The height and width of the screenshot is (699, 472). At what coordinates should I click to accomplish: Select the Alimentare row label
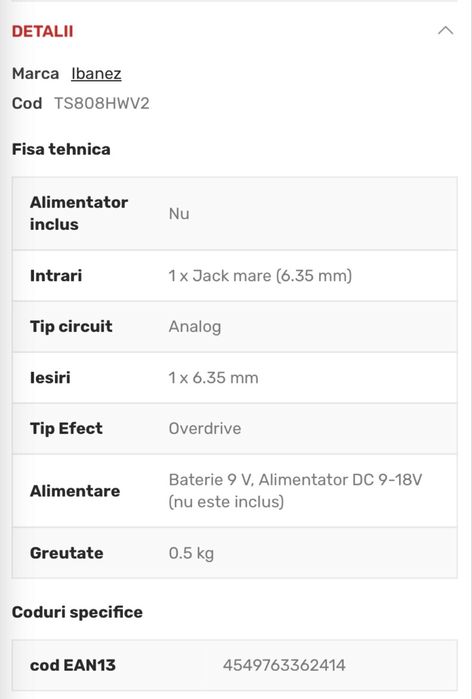point(75,491)
